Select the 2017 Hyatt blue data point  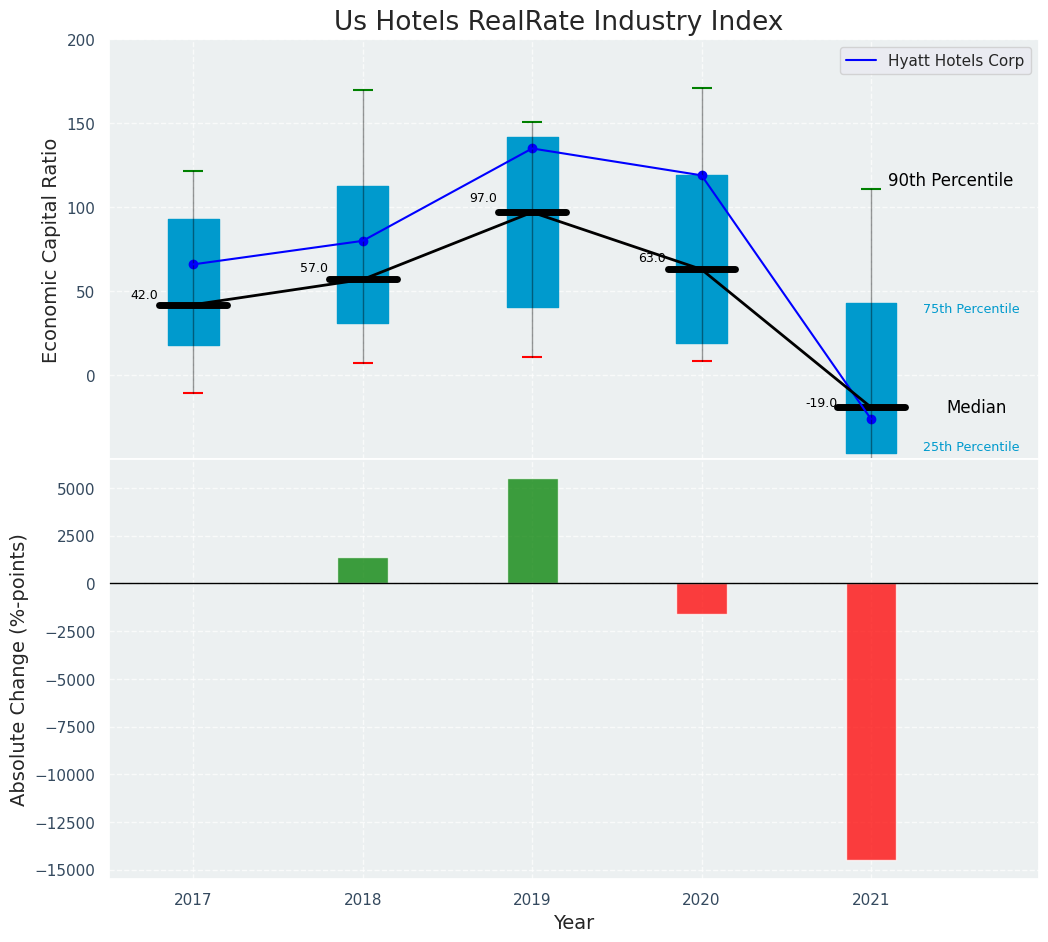193,264
